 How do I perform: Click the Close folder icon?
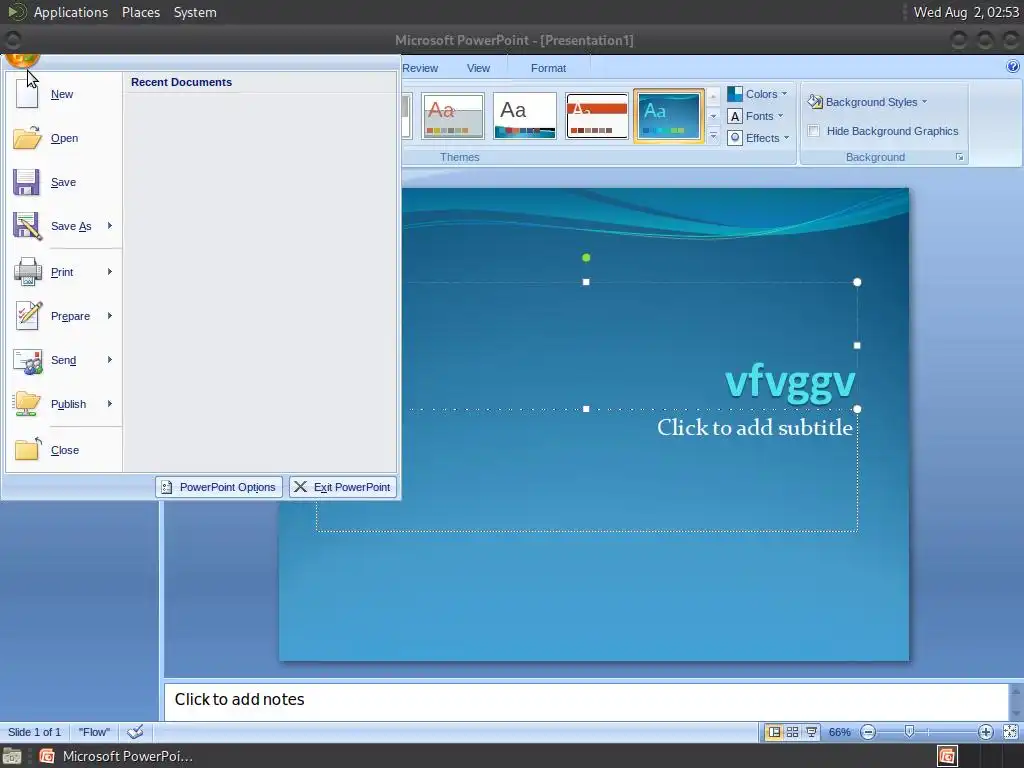tap(27, 449)
